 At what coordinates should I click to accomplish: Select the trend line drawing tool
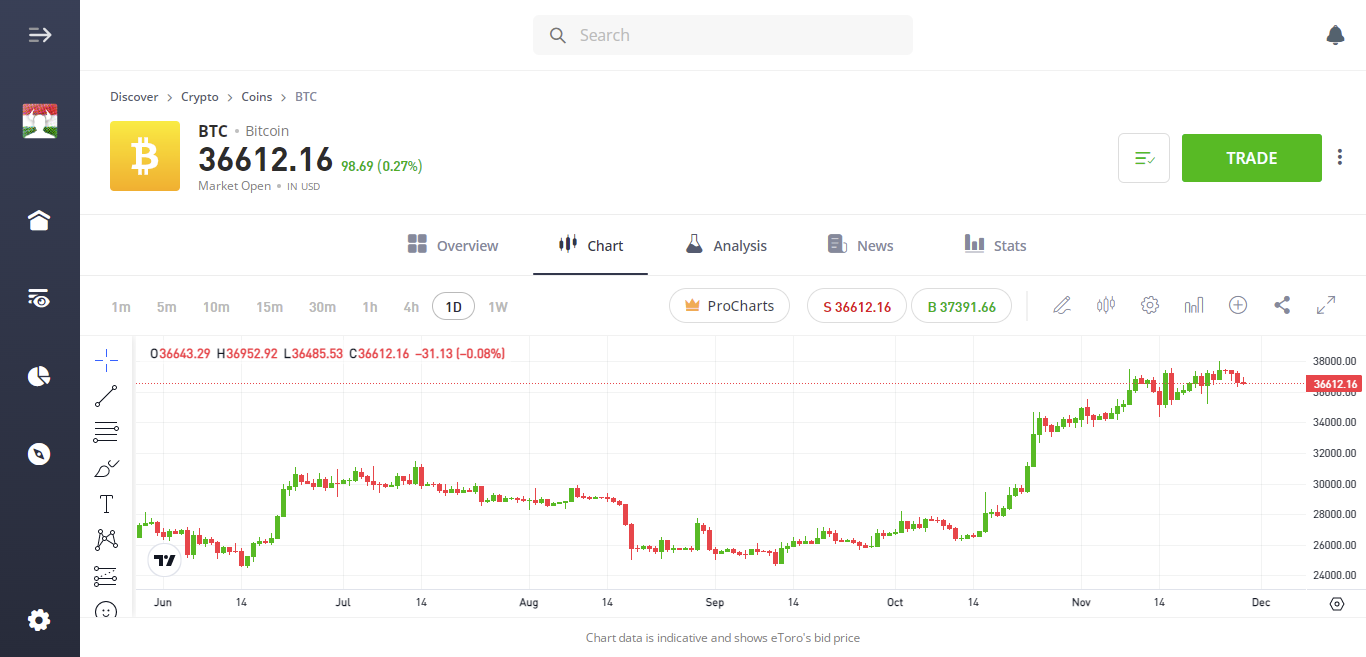pos(107,395)
